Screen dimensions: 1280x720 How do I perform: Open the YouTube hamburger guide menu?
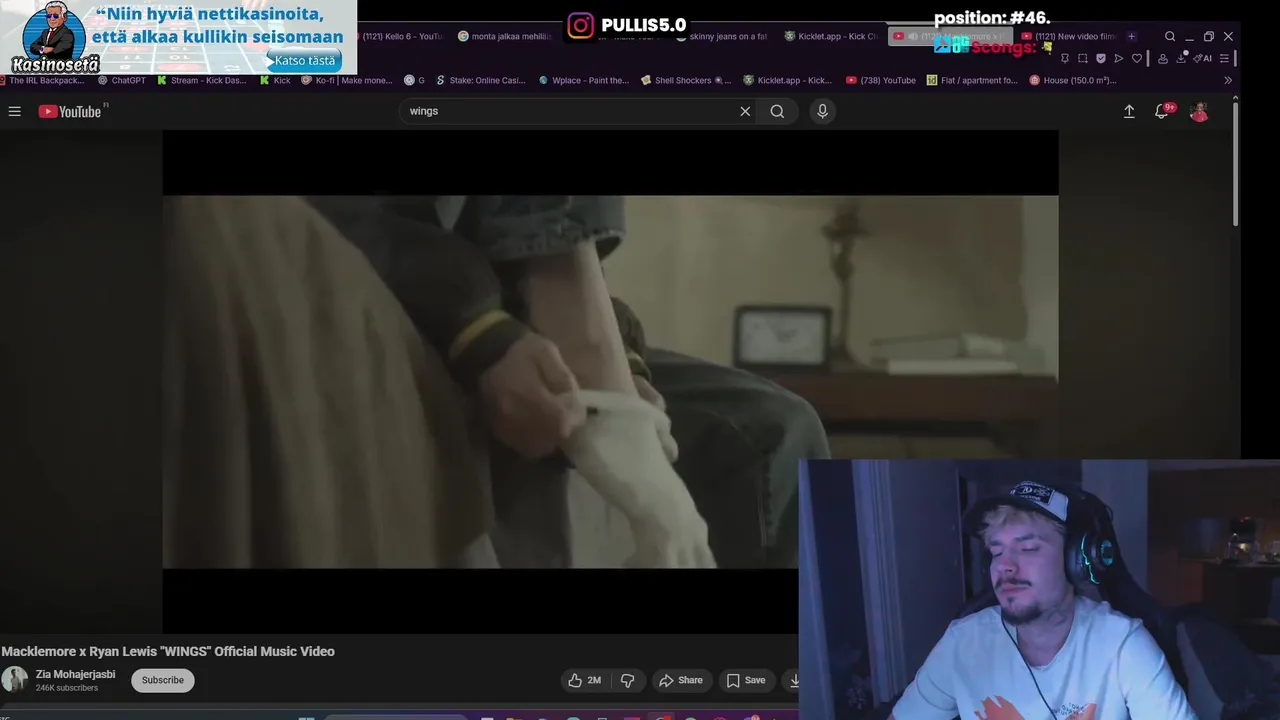pyautogui.click(x=15, y=111)
